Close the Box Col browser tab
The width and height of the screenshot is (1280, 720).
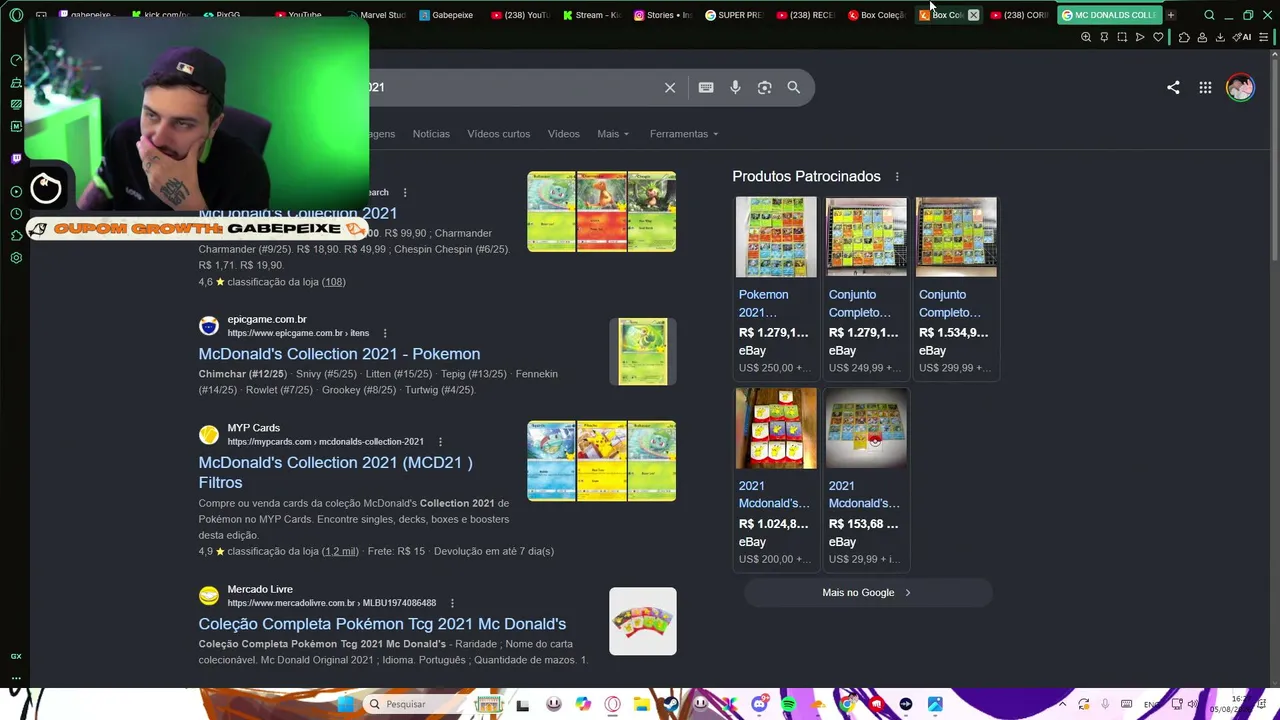tap(973, 15)
